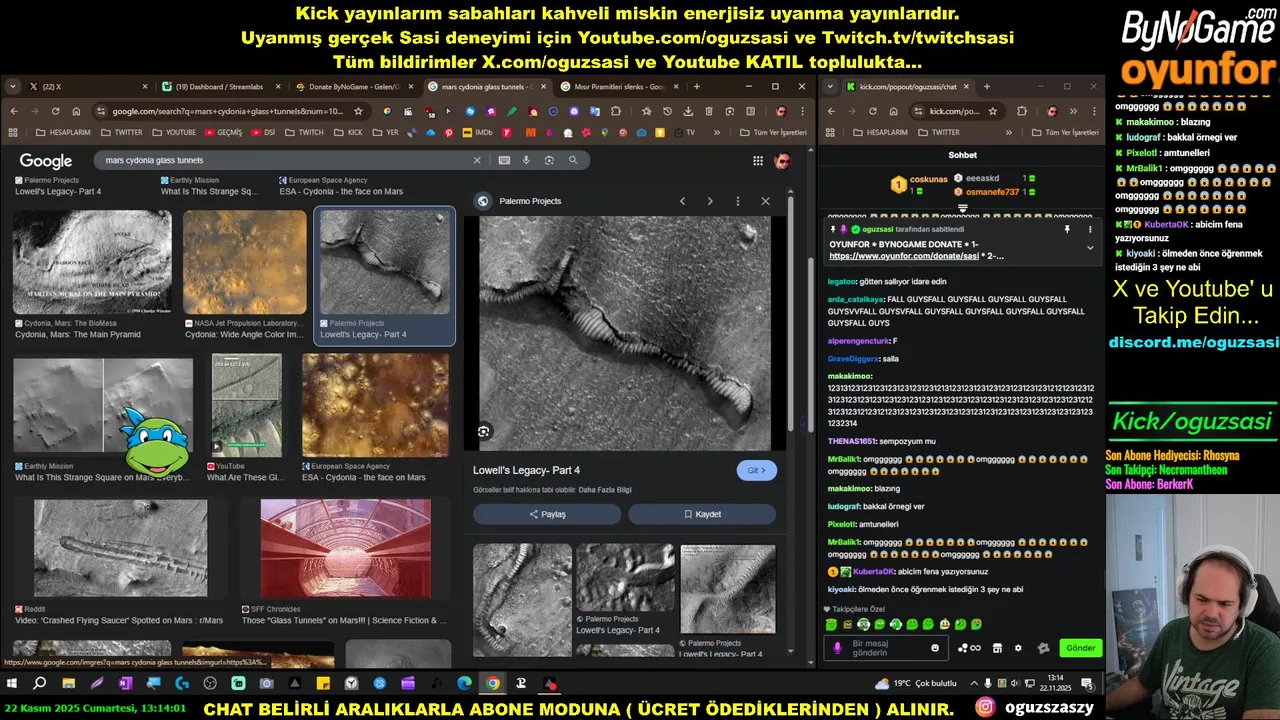
Task: Show next image in preview panel
Action: pos(710,201)
